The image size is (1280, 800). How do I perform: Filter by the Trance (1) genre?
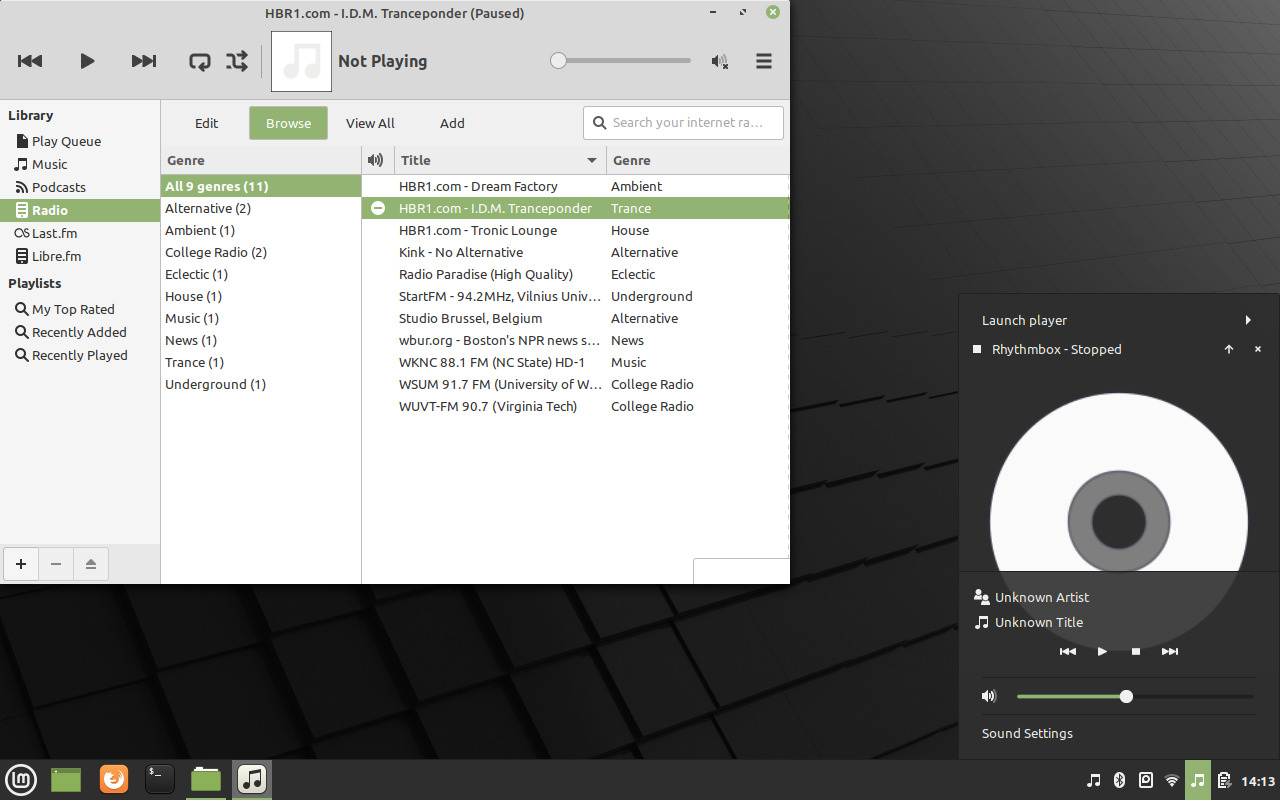click(x=260, y=362)
